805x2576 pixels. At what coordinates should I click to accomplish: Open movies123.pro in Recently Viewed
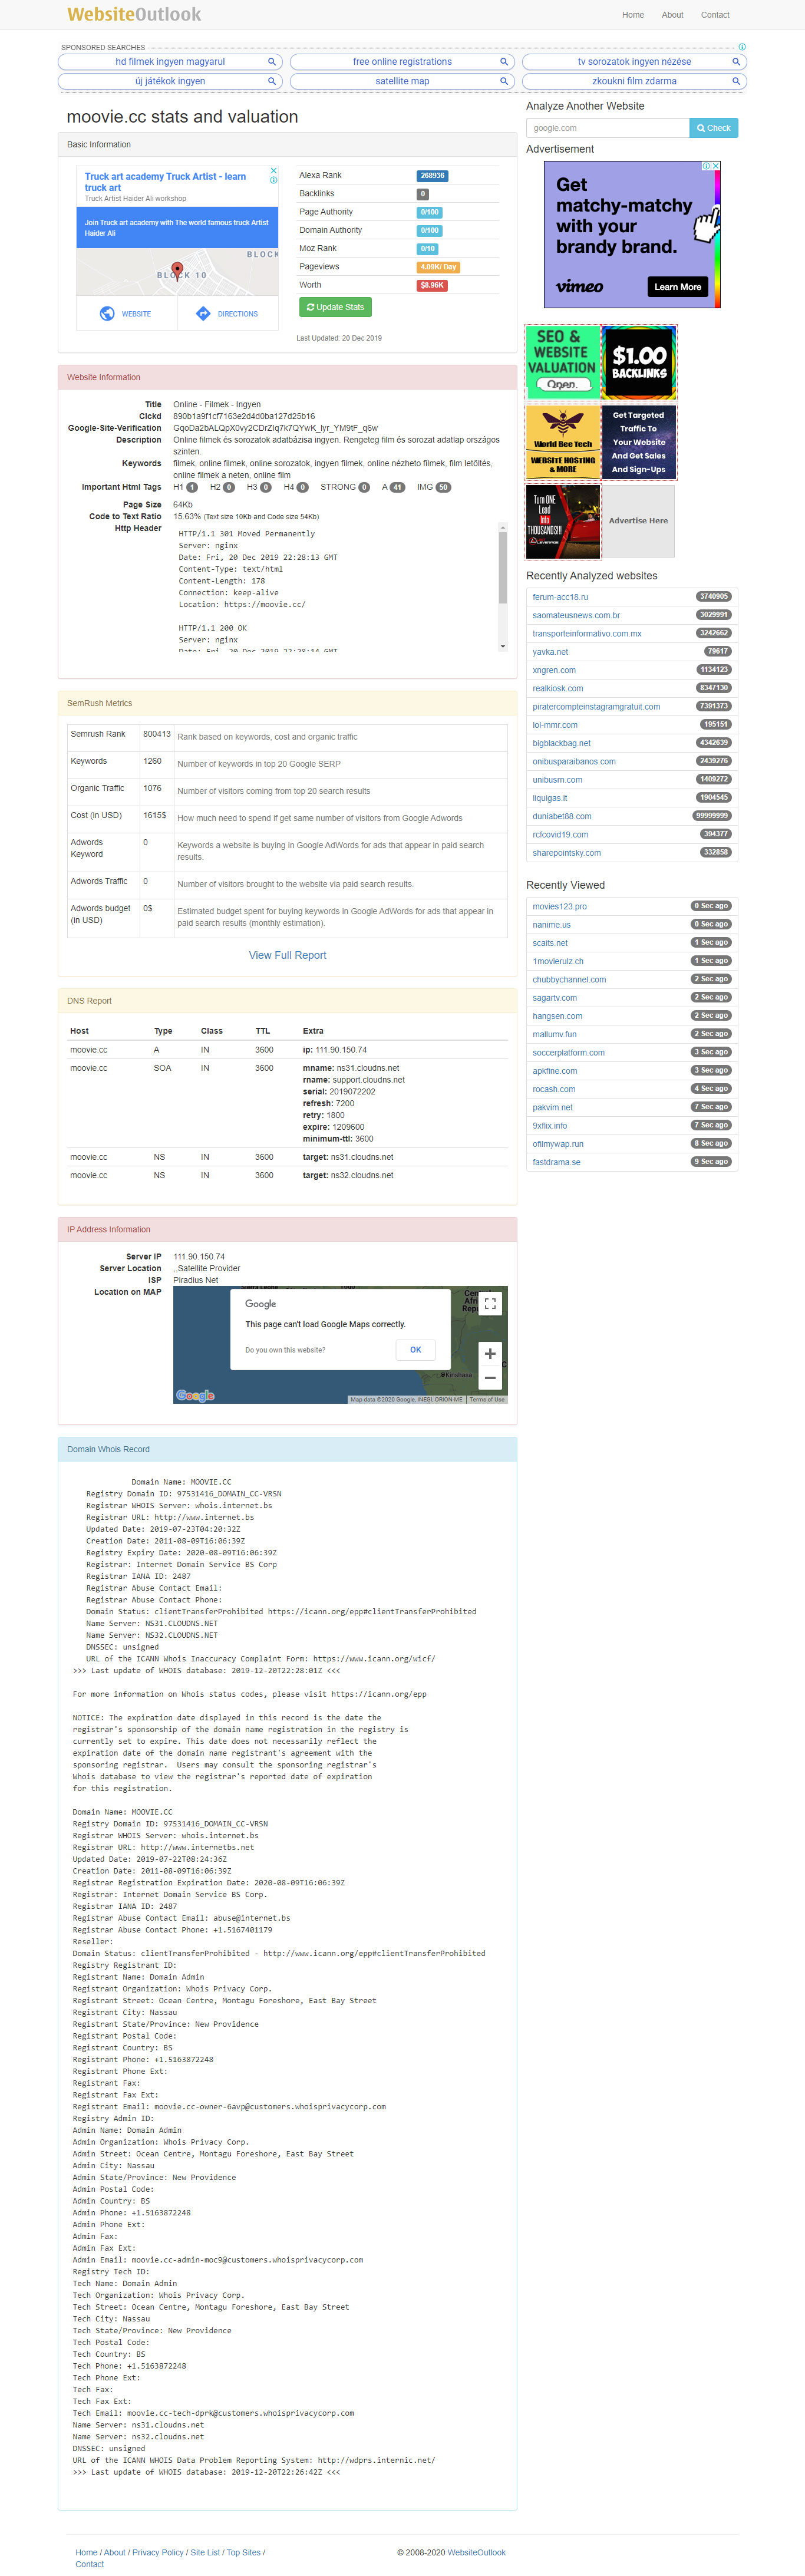coord(560,907)
